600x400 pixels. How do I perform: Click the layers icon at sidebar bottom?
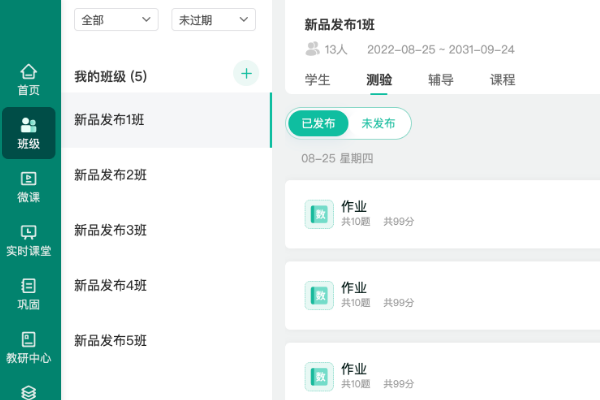(x=29, y=392)
